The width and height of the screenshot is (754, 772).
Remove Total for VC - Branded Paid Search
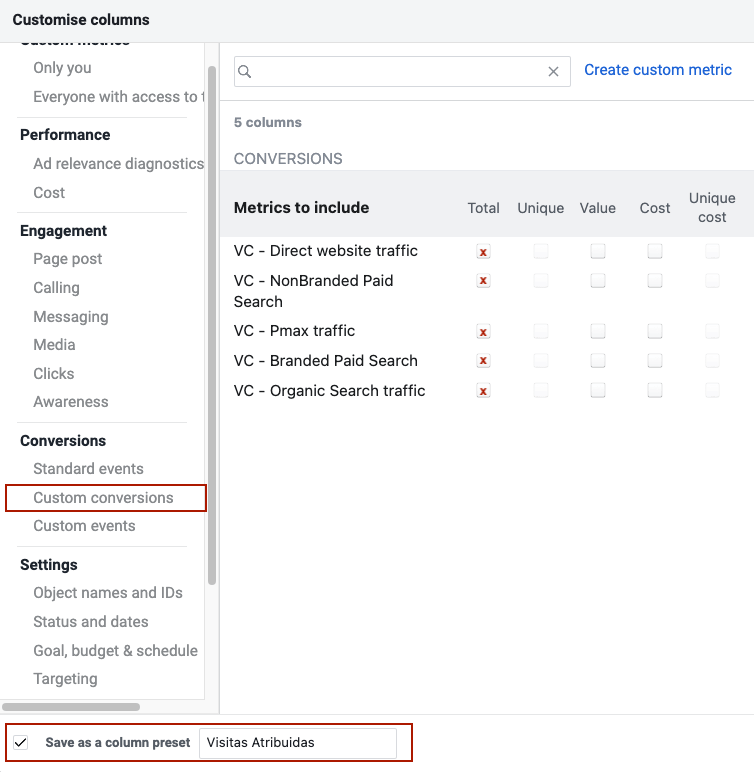(483, 361)
